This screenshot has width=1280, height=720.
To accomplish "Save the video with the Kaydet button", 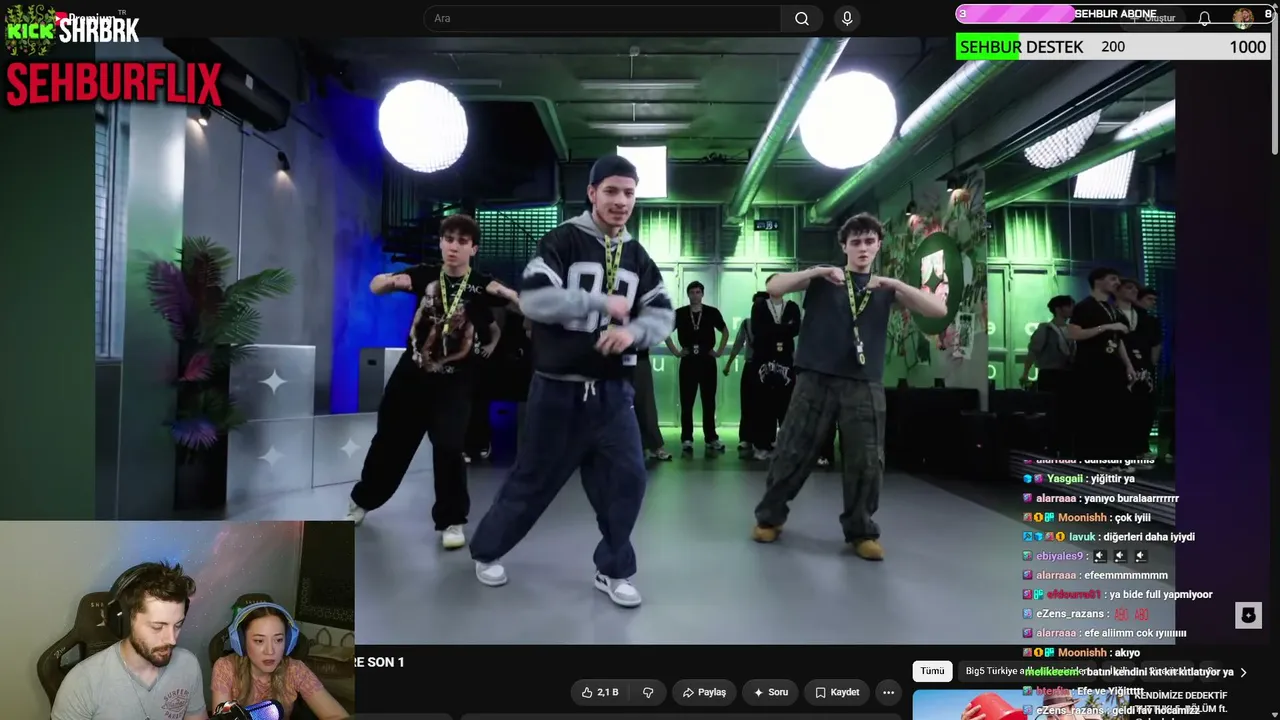I will [837, 692].
